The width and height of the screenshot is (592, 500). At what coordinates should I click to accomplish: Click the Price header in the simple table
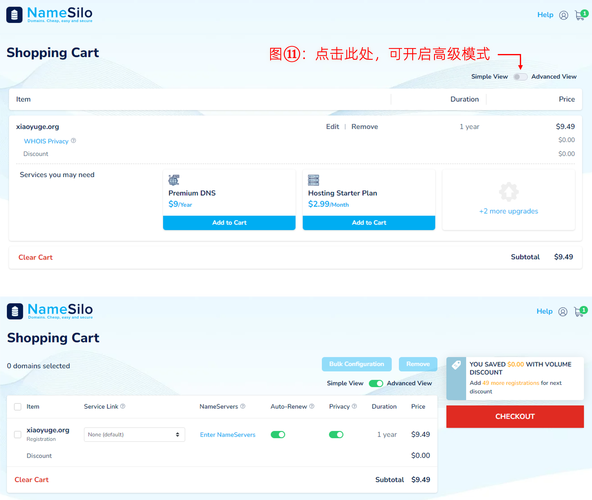pos(567,99)
